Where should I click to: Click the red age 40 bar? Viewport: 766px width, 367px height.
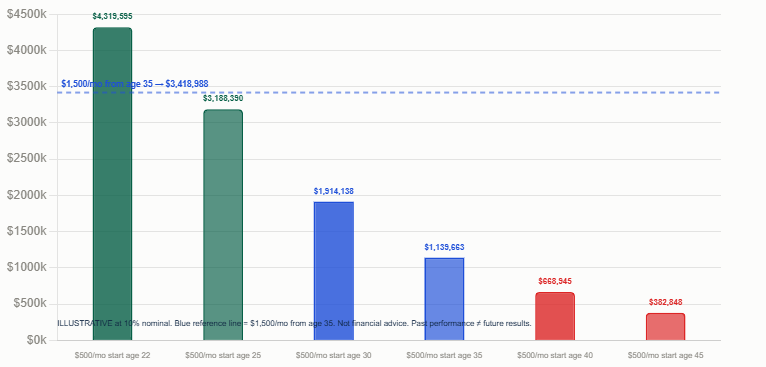pos(555,316)
